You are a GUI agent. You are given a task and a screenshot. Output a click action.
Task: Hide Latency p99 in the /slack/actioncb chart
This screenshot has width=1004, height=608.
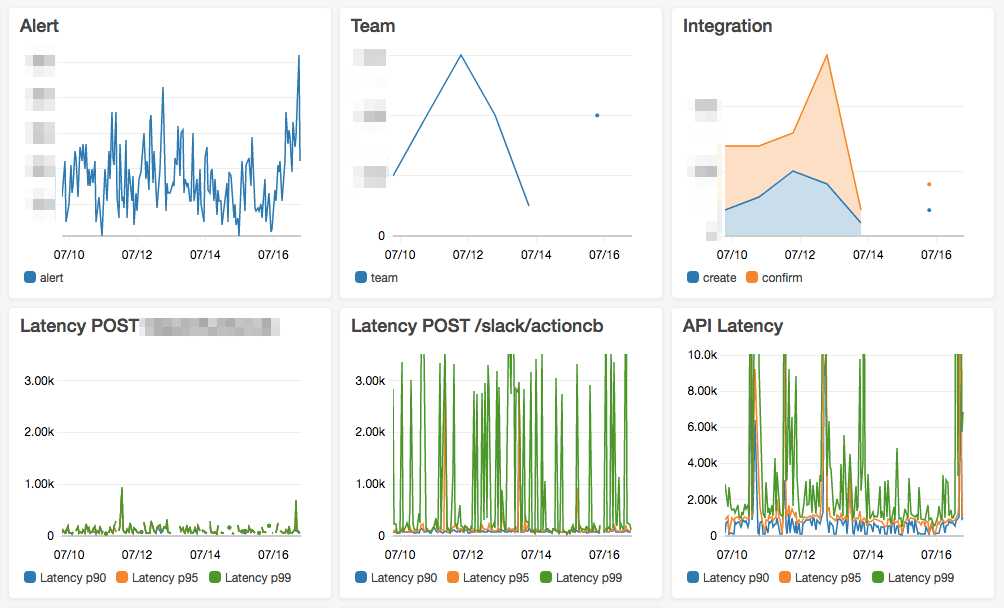point(589,577)
